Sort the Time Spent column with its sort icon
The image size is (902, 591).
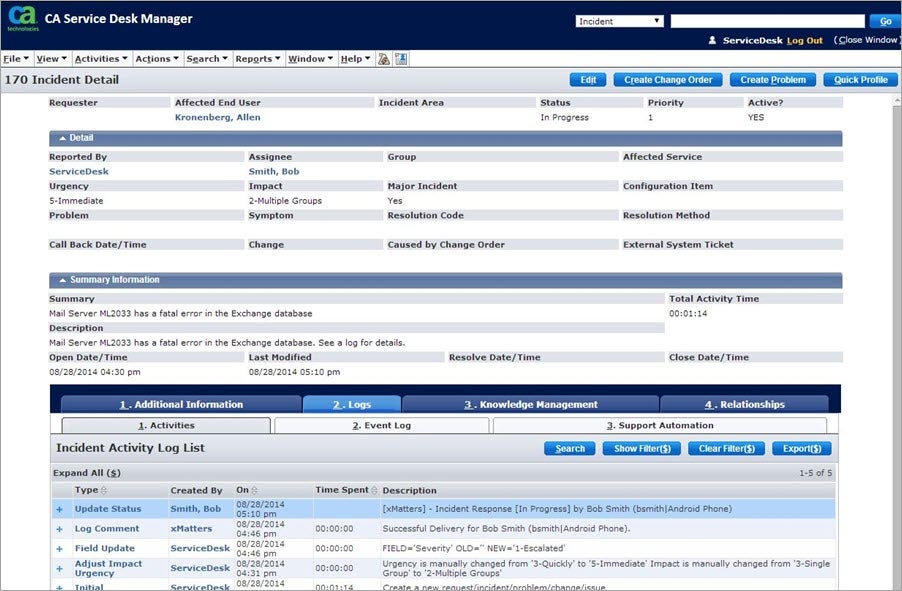(x=372, y=490)
